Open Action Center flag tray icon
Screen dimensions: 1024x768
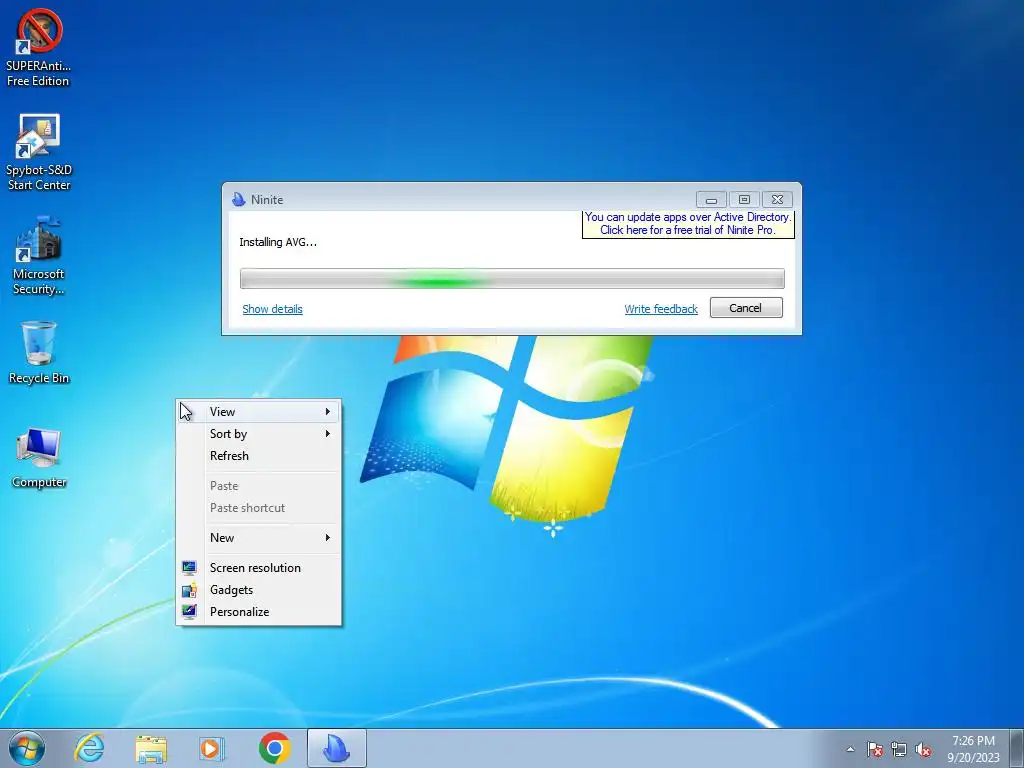tap(874, 749)
